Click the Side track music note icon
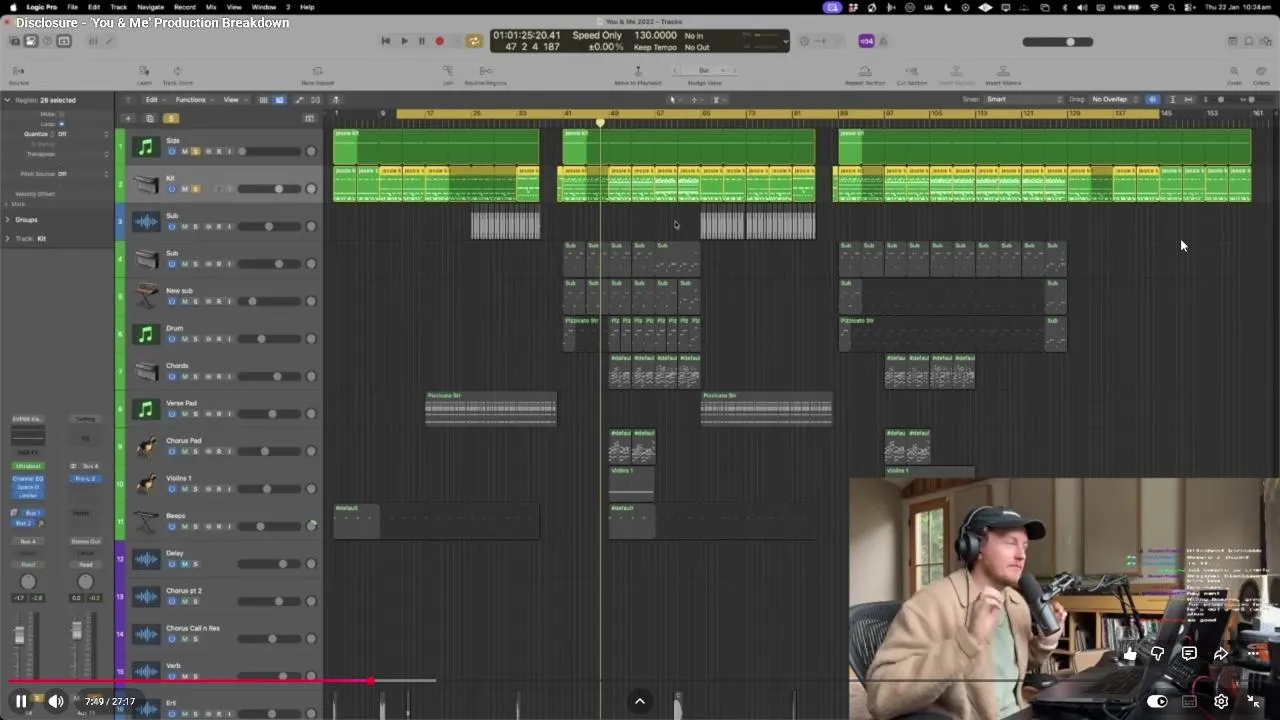Viewport: 1280px width, 720px height. pos(146,147)
